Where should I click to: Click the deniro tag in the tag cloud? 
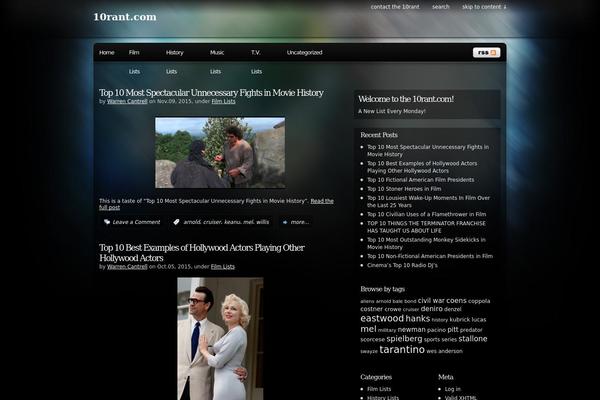(x=431, y=309)
